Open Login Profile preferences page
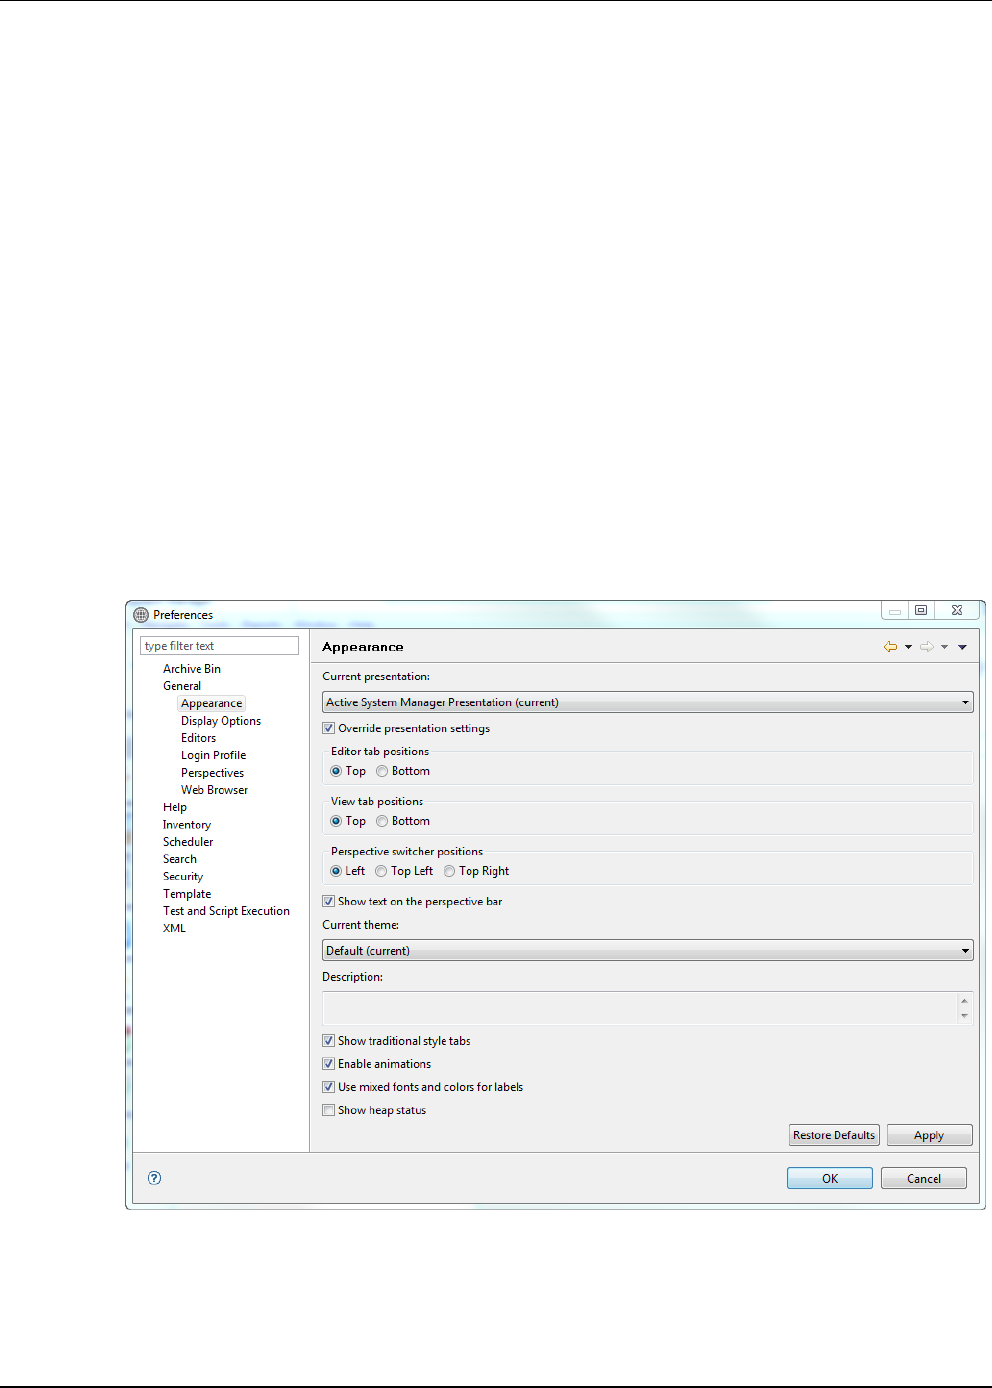Screen dimensions: 992x1388 (x=213, y=755)
